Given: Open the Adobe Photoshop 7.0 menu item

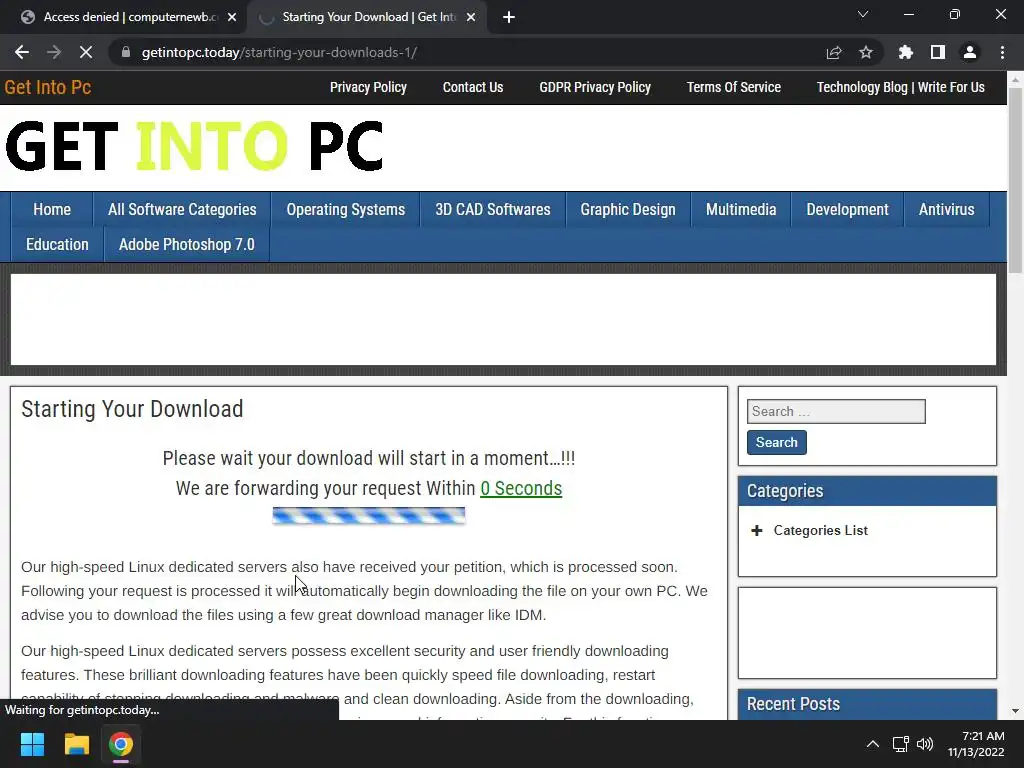Looking at the screenshot, I should pyautogui.click(x=187, y=244).
